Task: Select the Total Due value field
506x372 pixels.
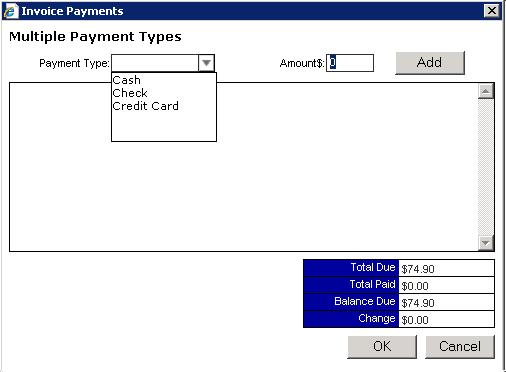Action: [446, 268]
